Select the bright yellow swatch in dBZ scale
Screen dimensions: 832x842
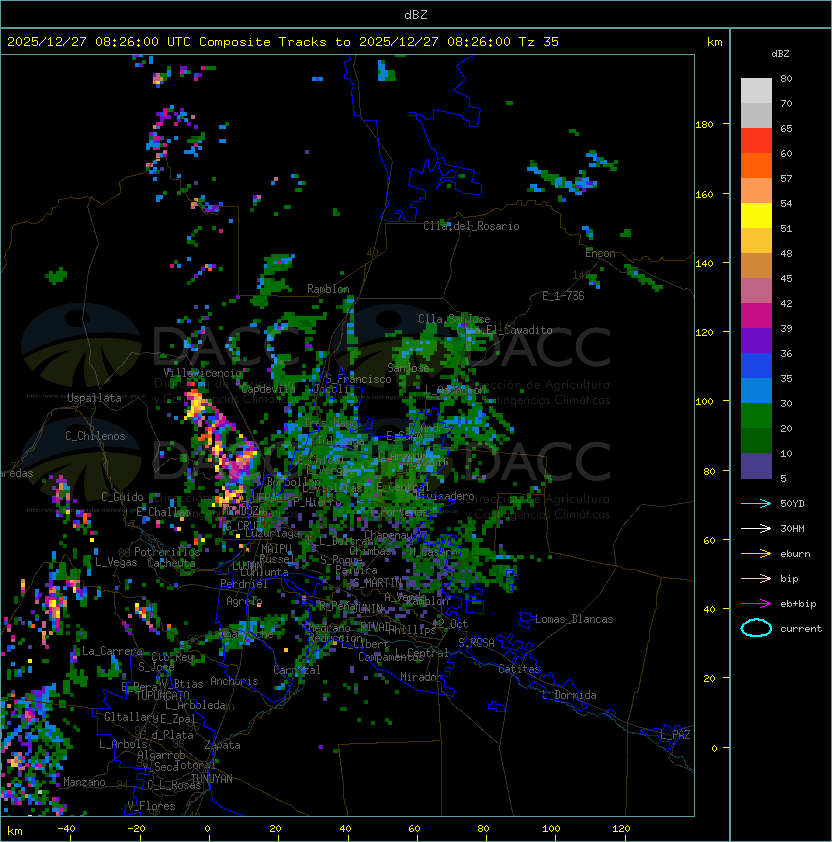click(756, 215)
